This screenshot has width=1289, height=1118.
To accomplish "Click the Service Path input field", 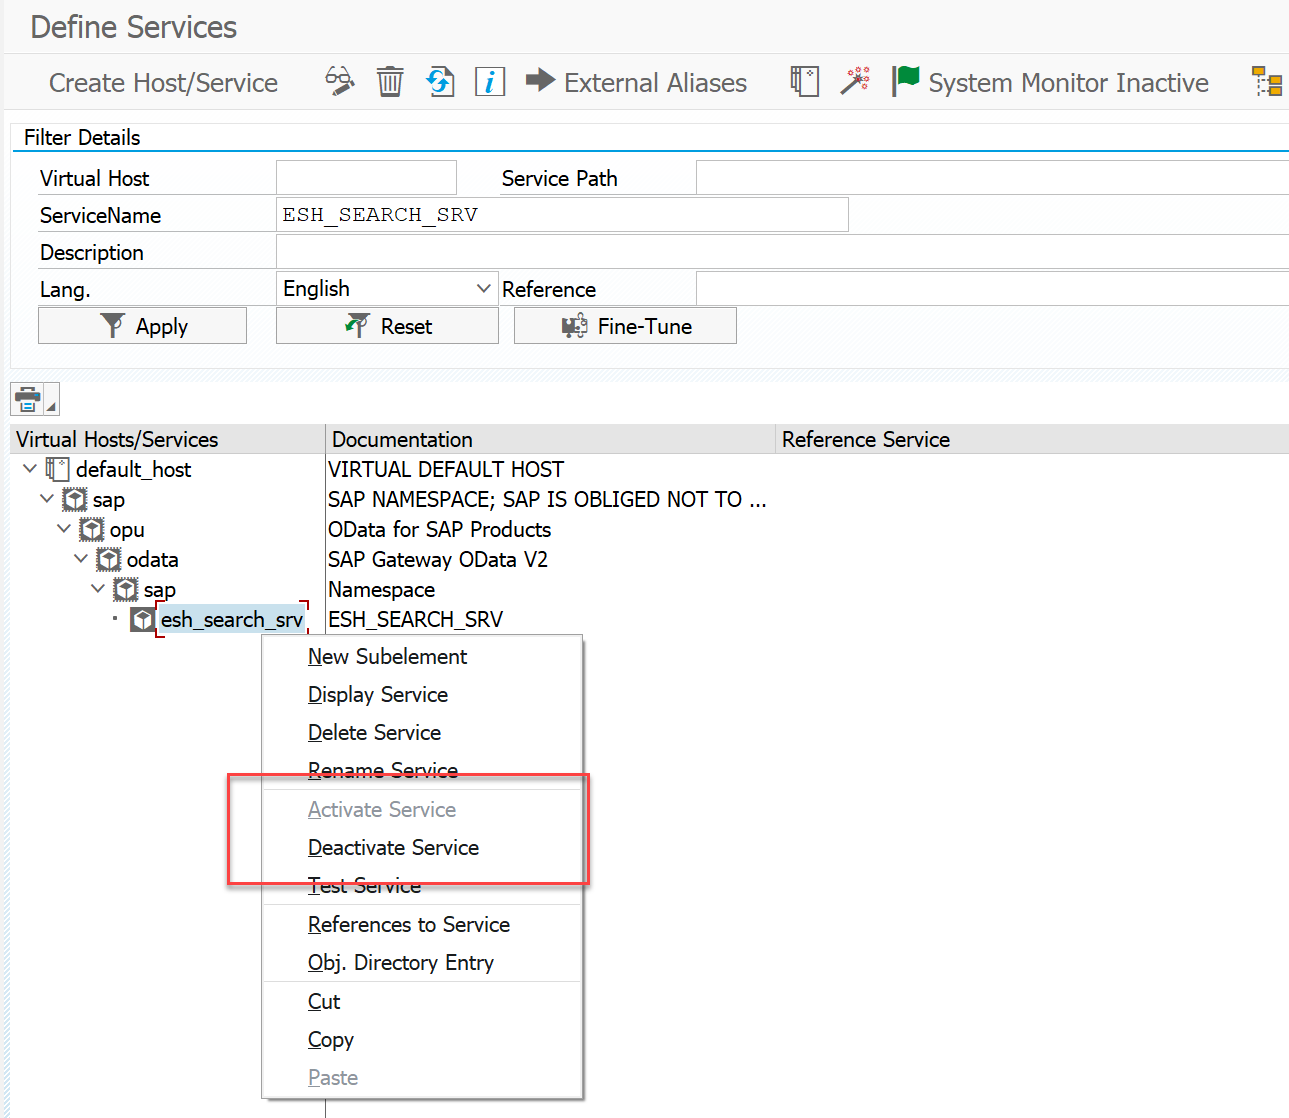I will coord(992,178).
